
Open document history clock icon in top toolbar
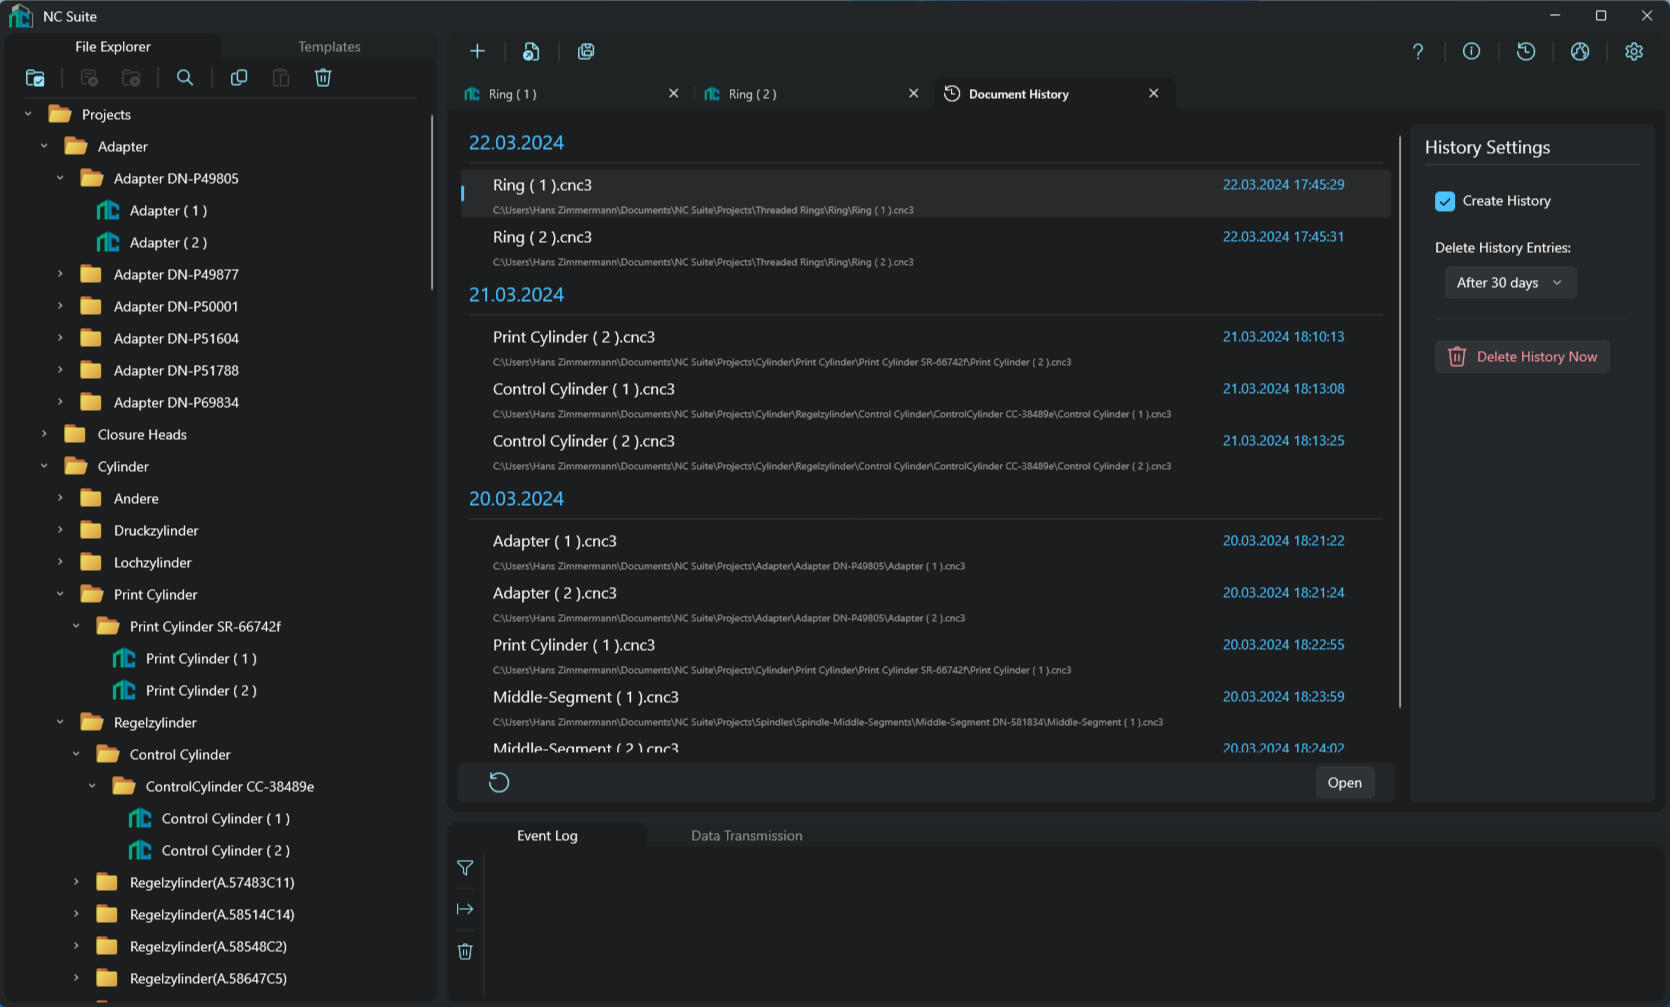pos(1525,52)
